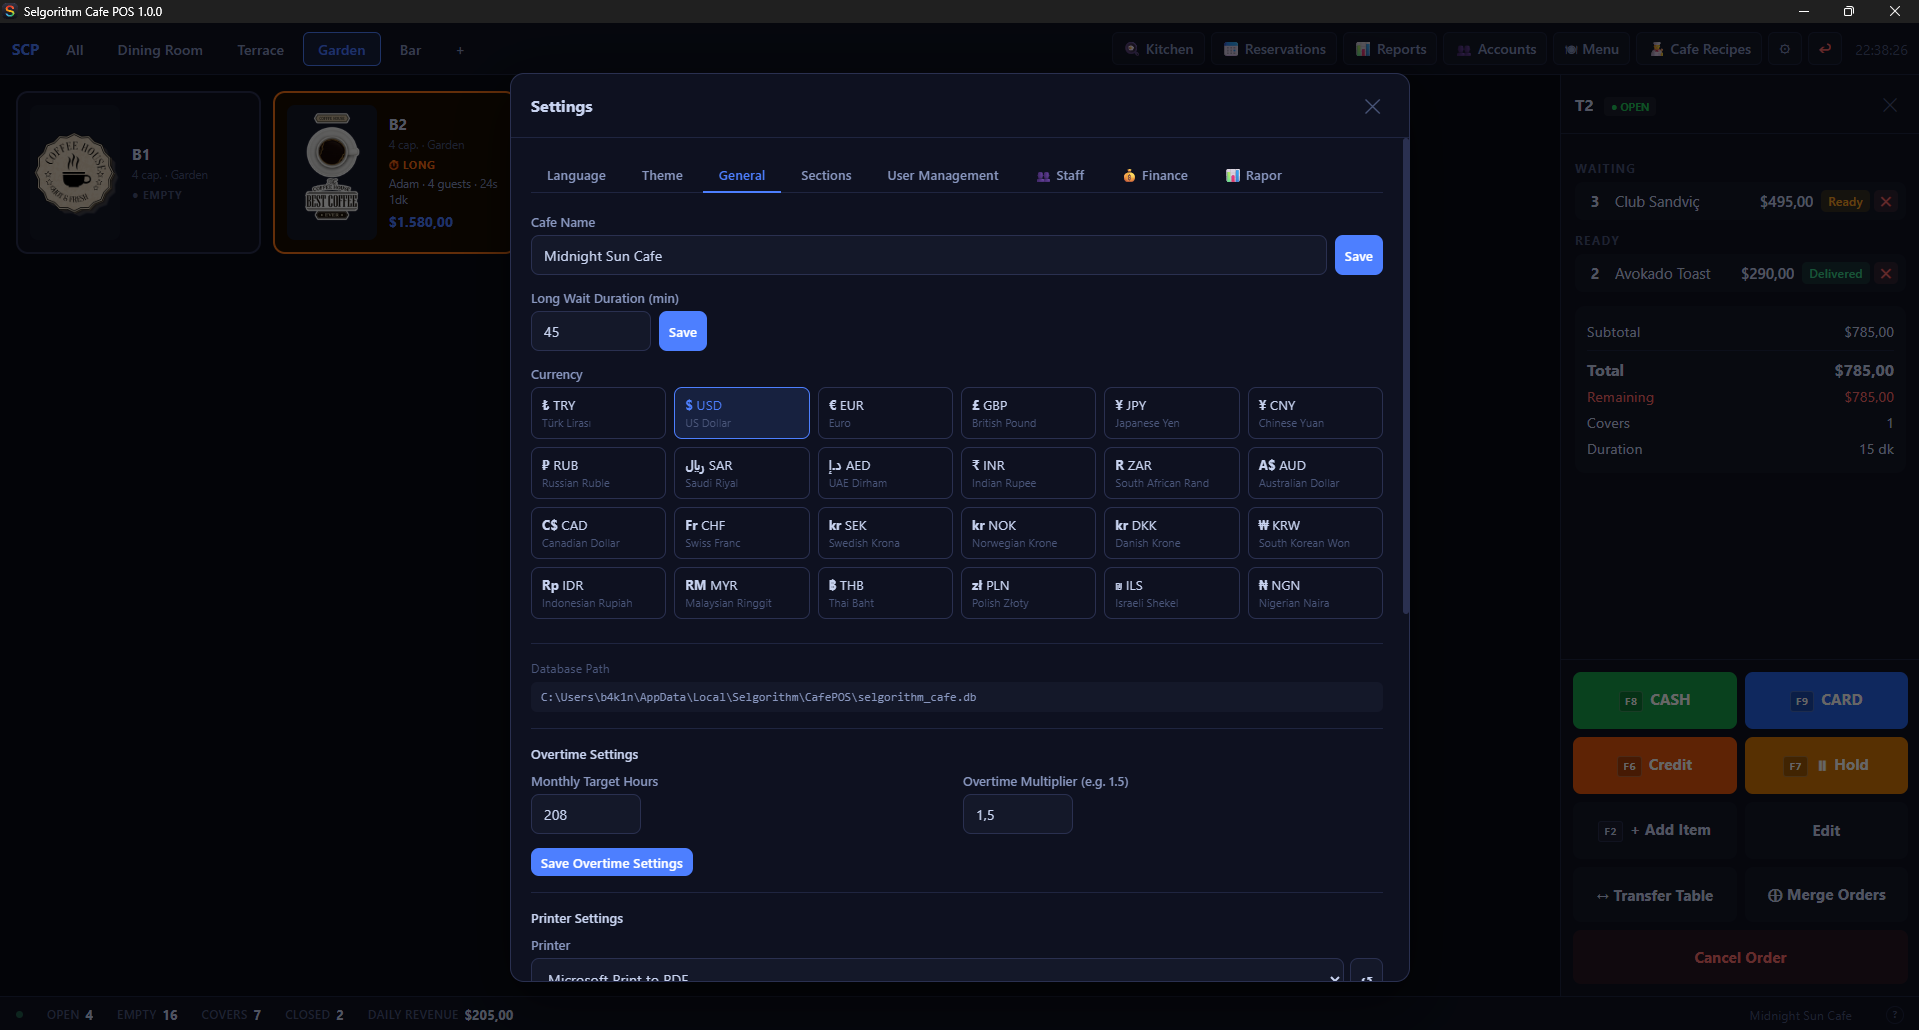Select SAR Saudi Riyal currency
The width and height of the screenshot is (1919, 1030).
pos(742,473)
